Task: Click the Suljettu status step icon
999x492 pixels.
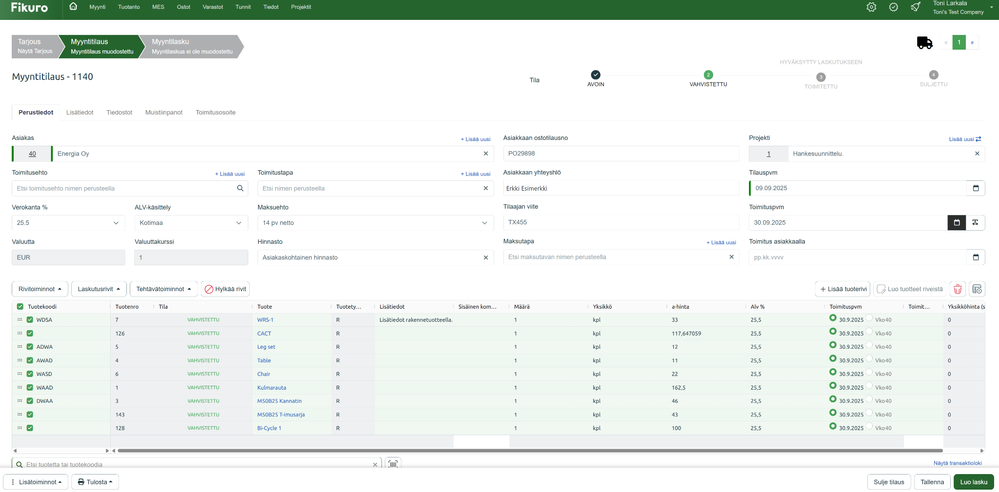Action: pyautogui.click(x=933, y=75)
